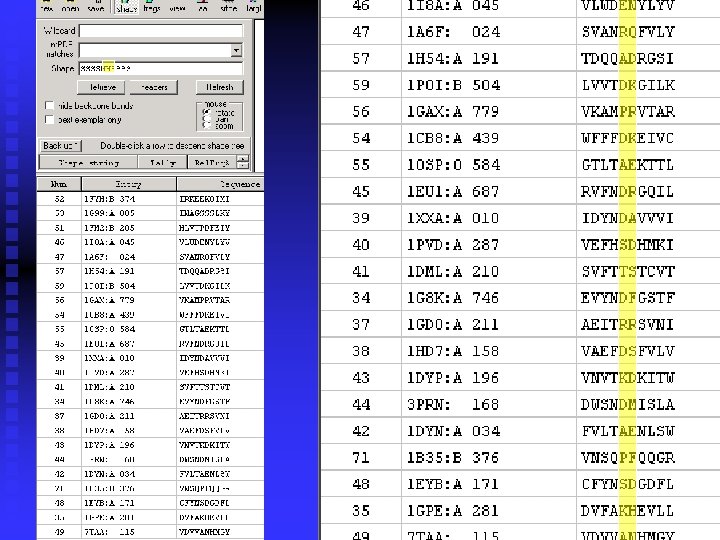
Task: Sort by the 'RelFreq' column header
Action: [212, 162]
